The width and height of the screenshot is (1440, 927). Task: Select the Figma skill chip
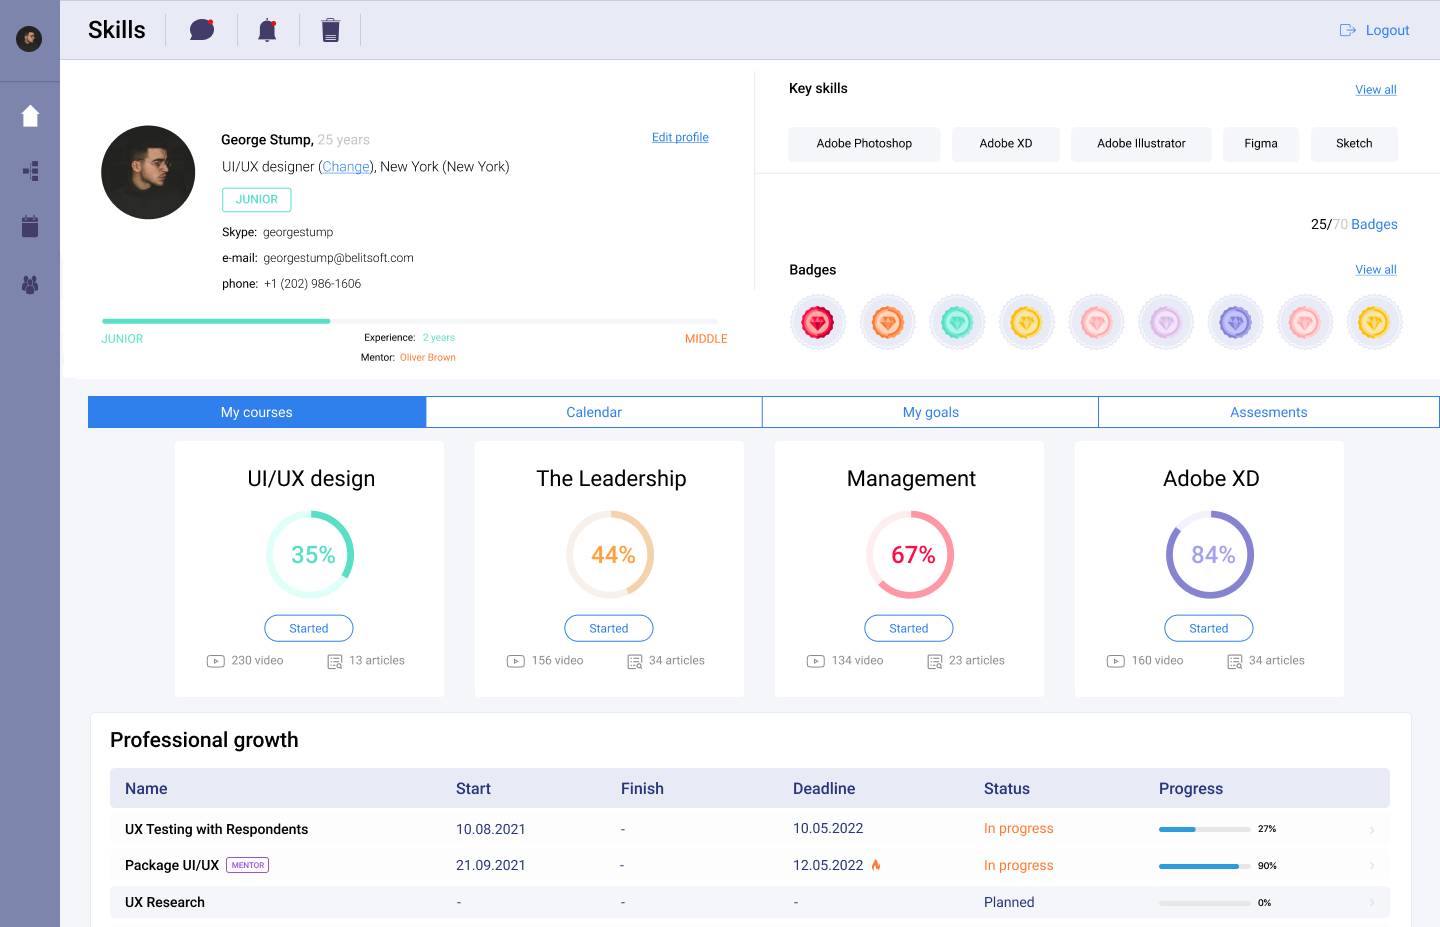tap(1261, 144)
